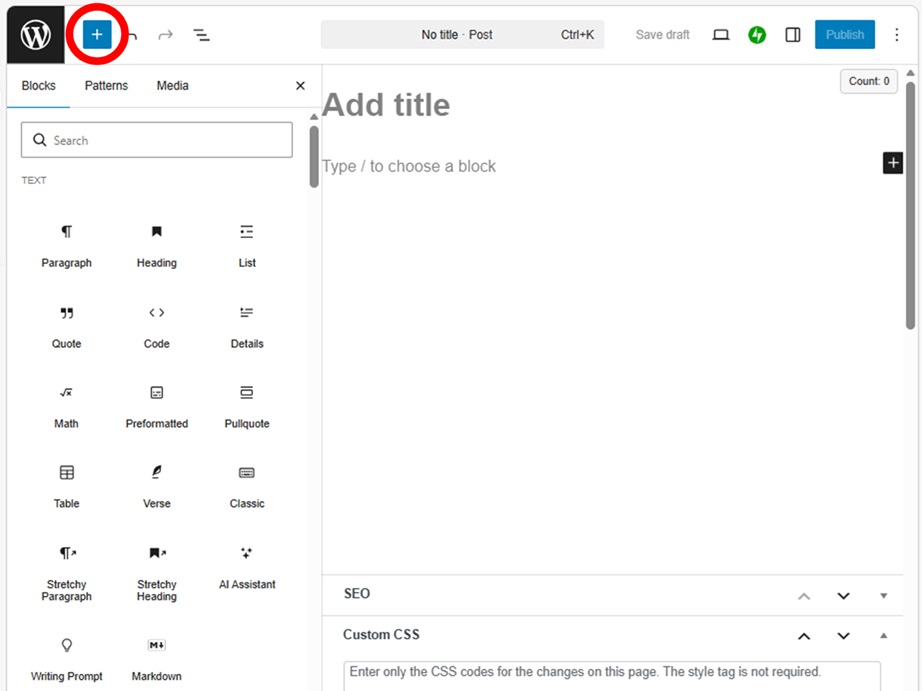Viewport: 922px width, 691px height.
Task: Insert a Table block
Action: [x=67, y=484]
